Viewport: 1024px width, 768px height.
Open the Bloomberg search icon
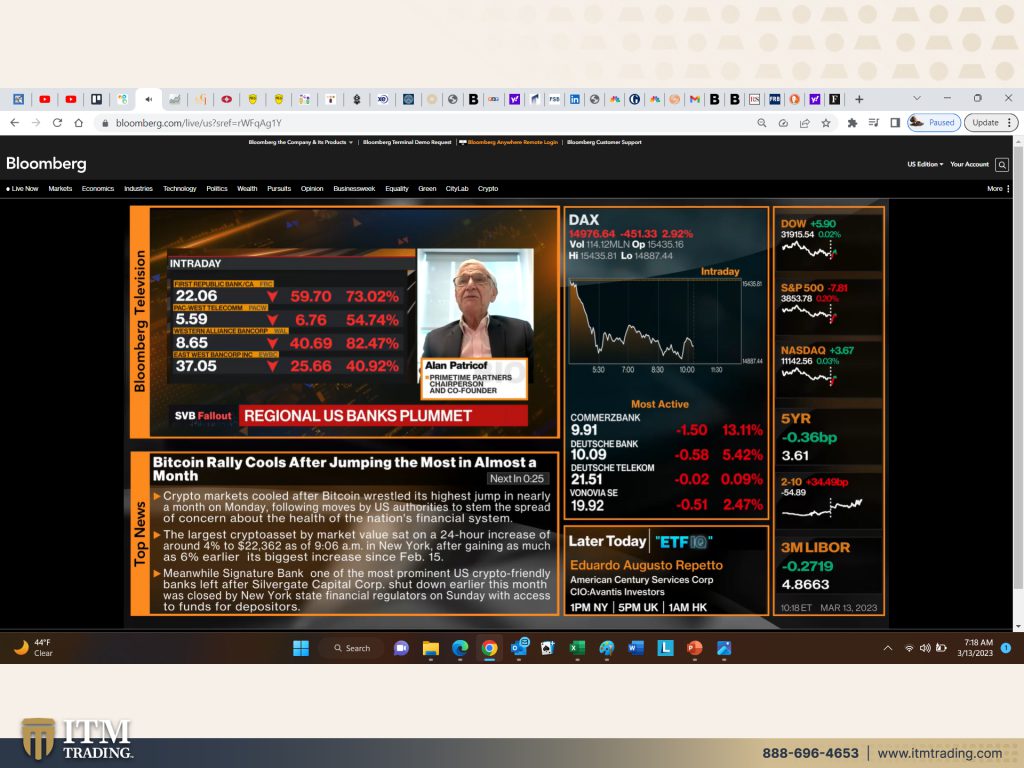tap(1002, 165)
